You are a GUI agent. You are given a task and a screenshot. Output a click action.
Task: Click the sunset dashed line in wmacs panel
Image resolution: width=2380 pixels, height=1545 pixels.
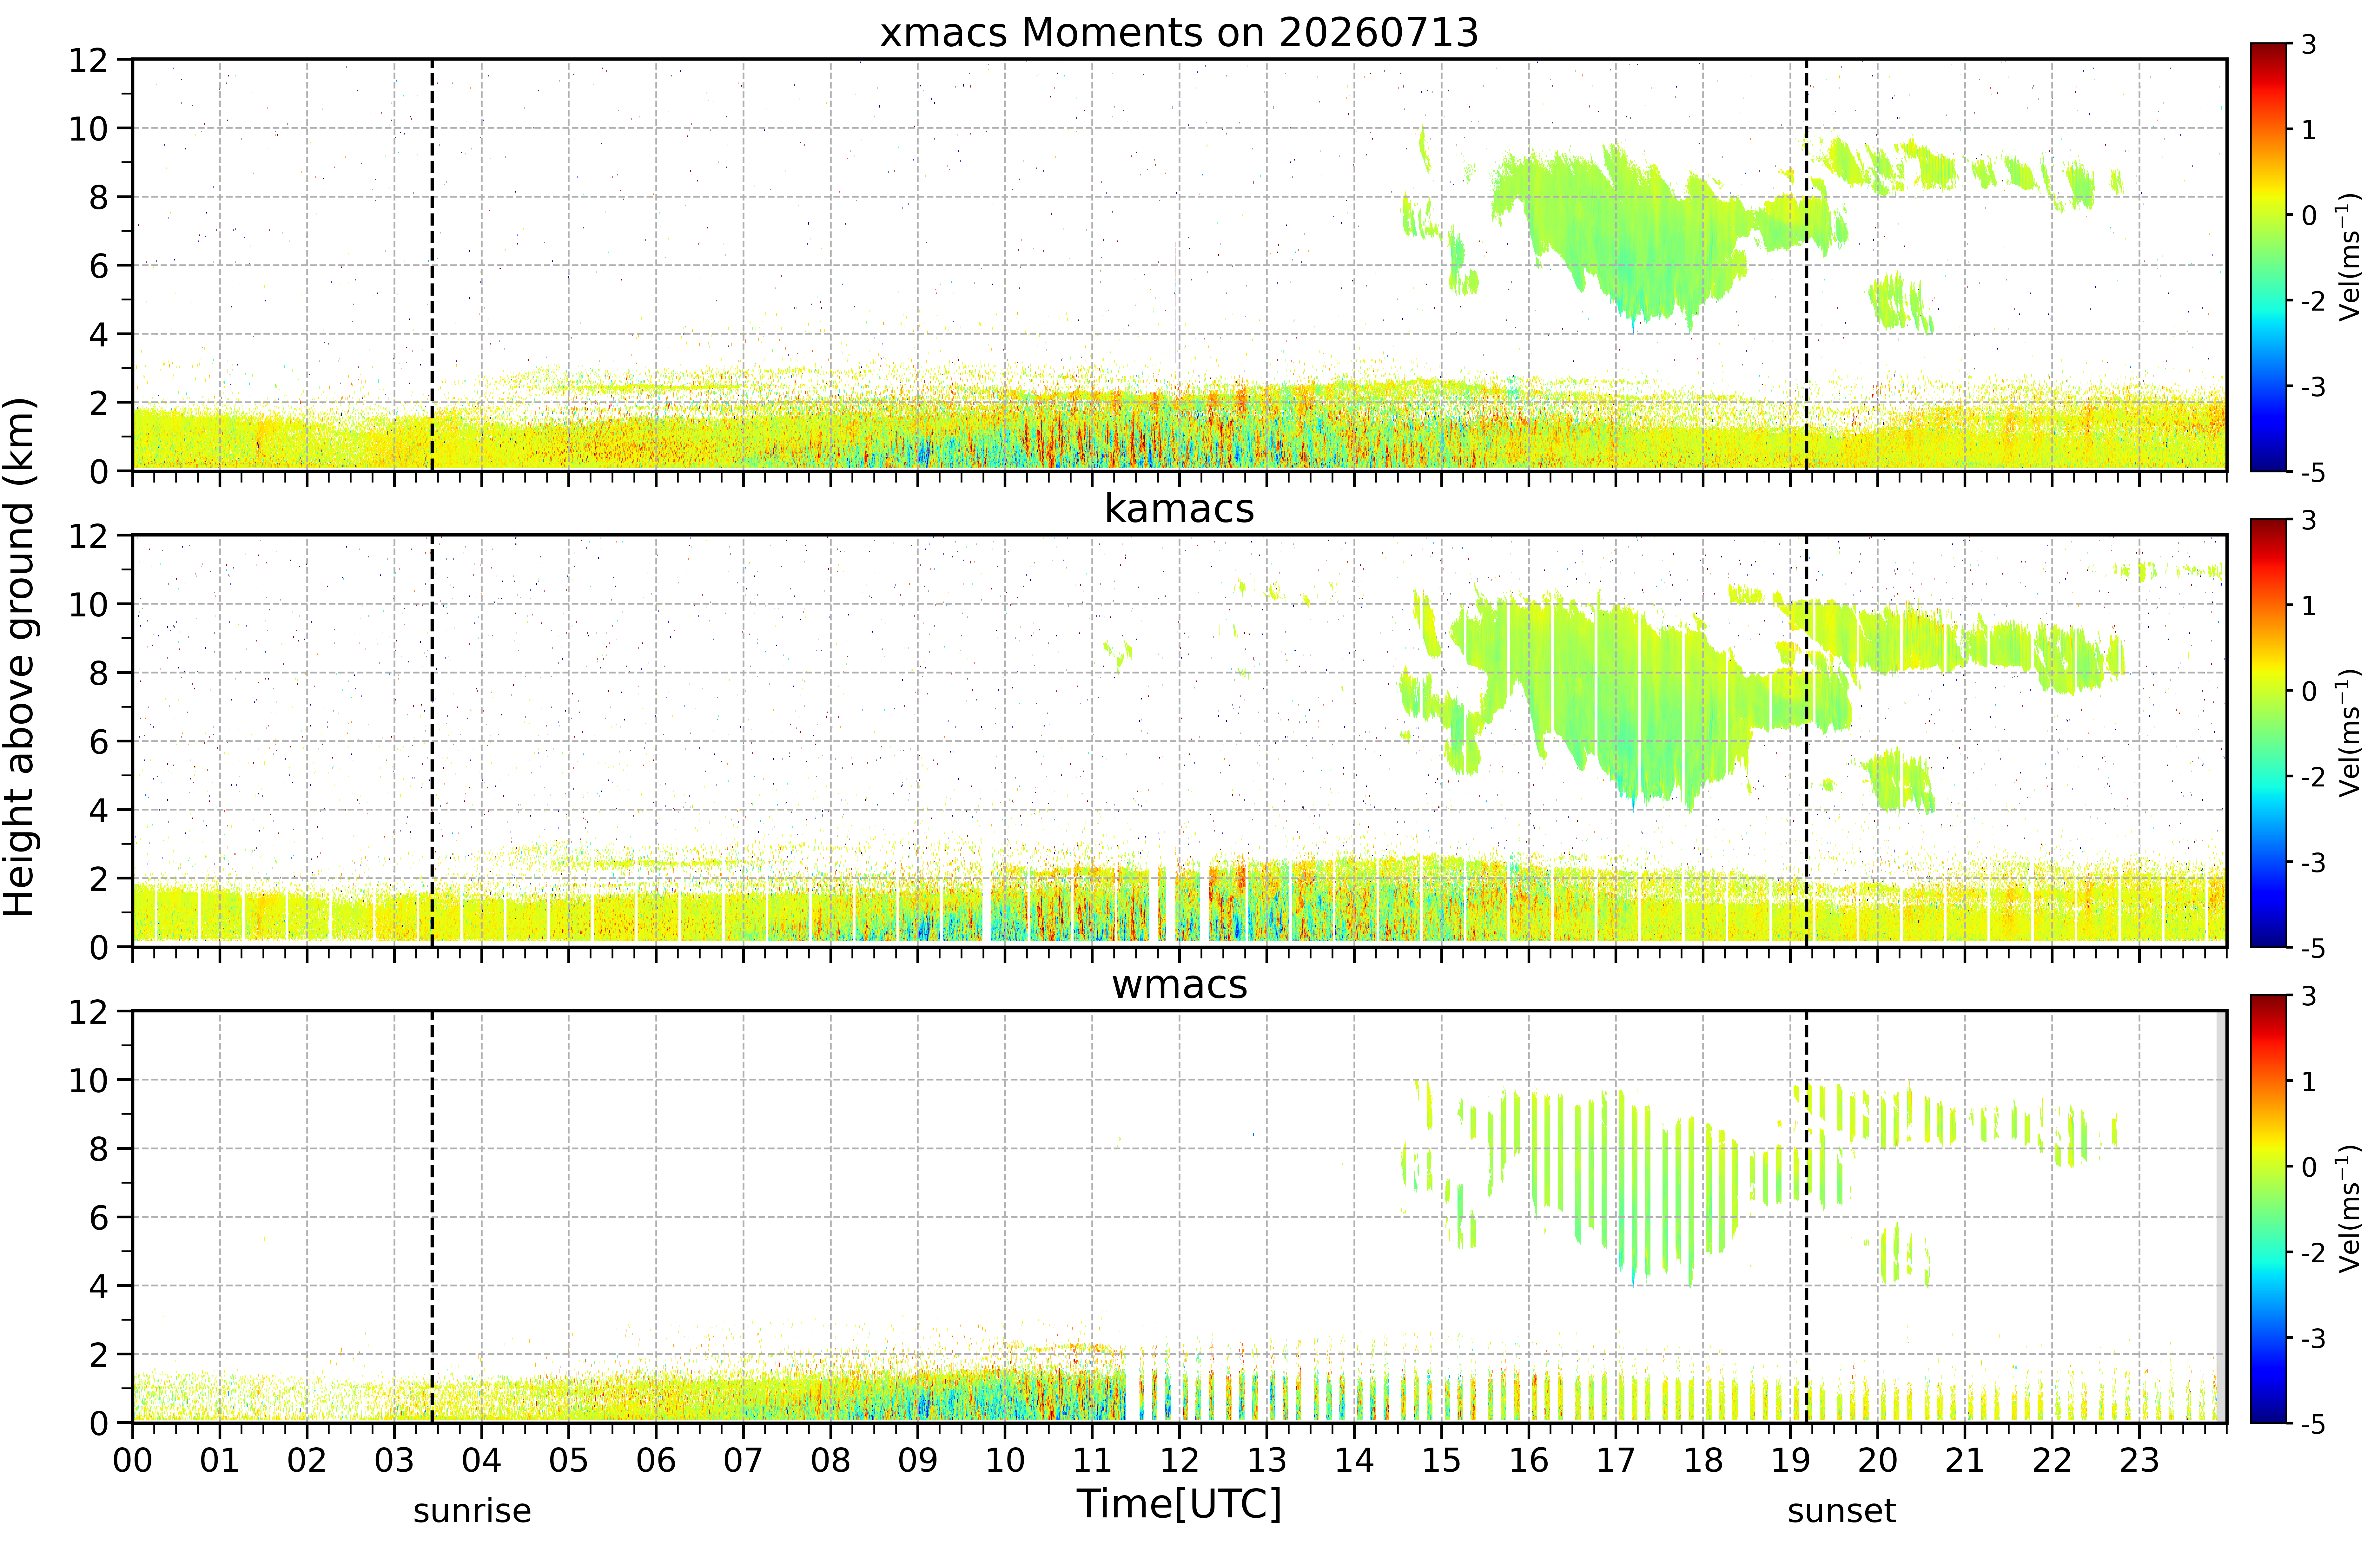(x=1806, y=1217)
